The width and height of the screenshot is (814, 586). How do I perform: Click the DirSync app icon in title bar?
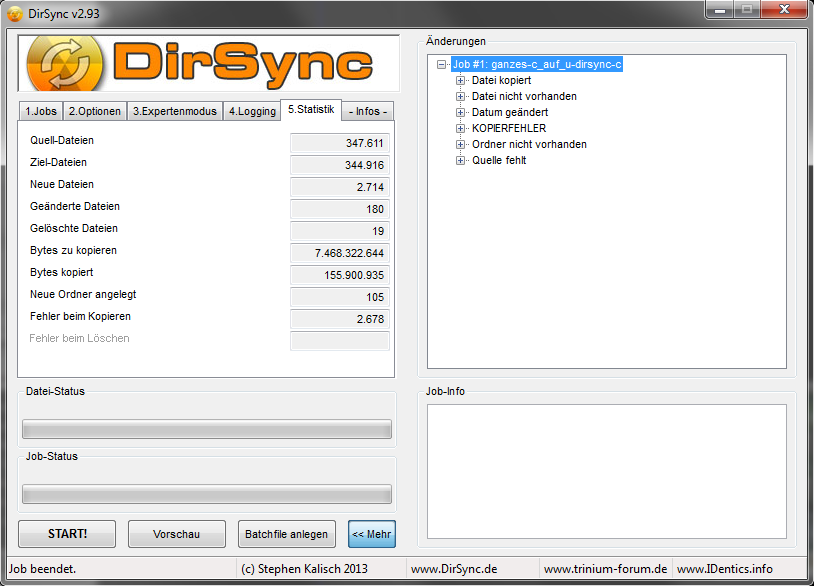(x=15, y=13)
